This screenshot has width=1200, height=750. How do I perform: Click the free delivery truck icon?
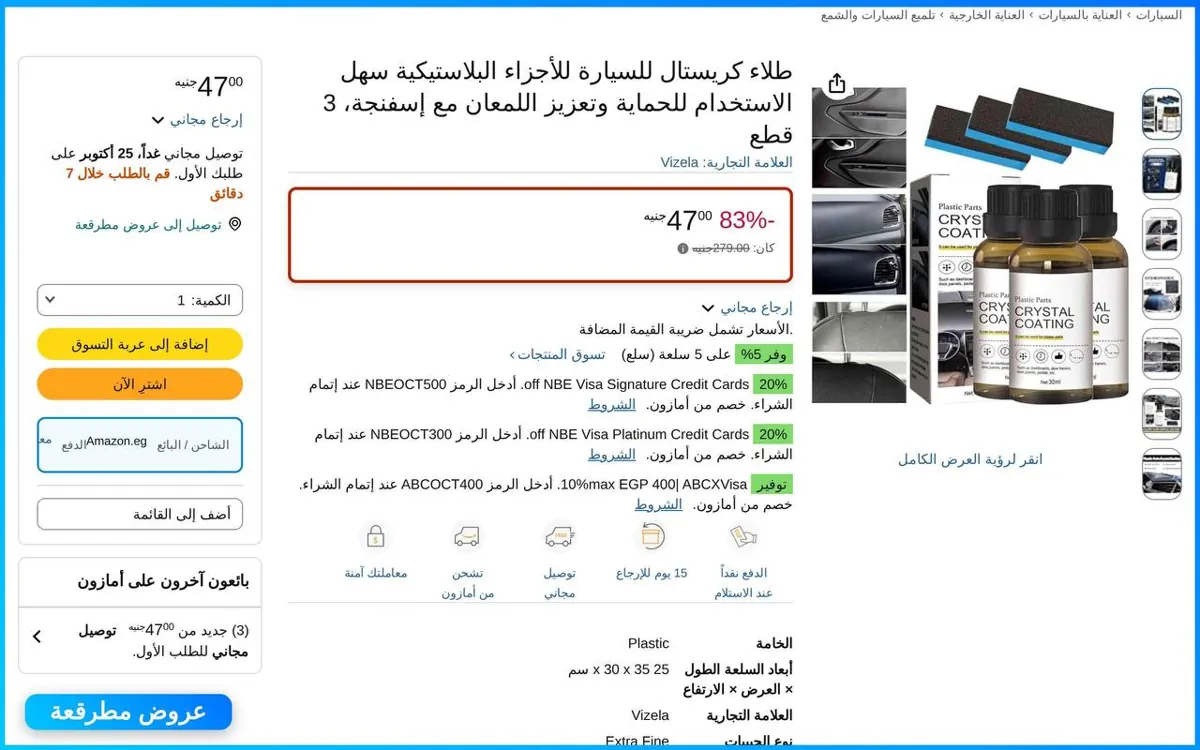560,537
